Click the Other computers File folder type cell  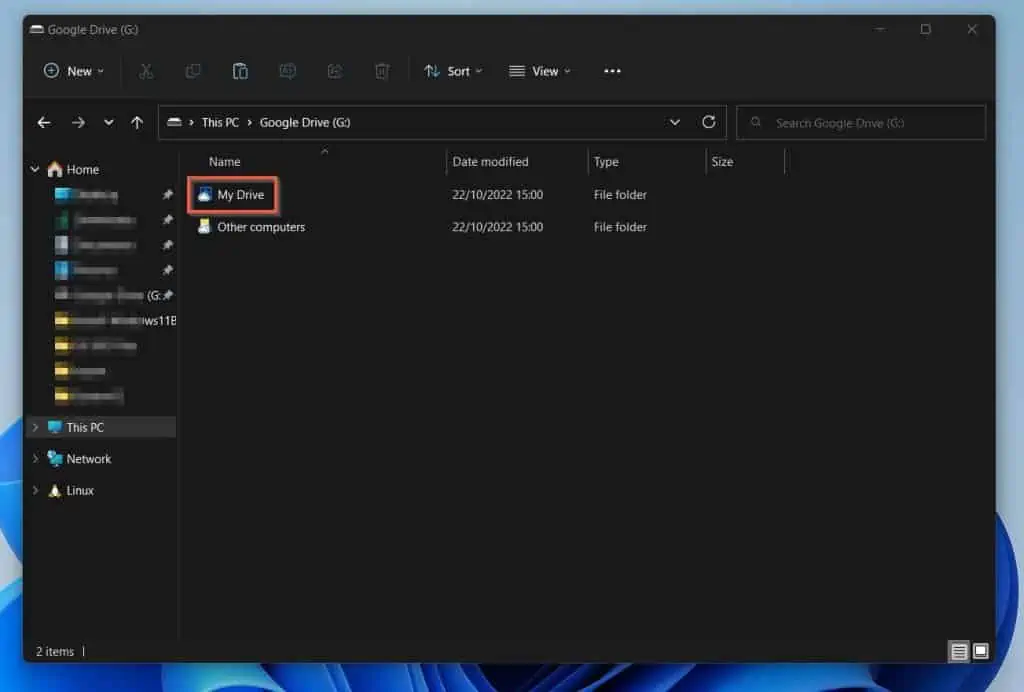point(620,227)
